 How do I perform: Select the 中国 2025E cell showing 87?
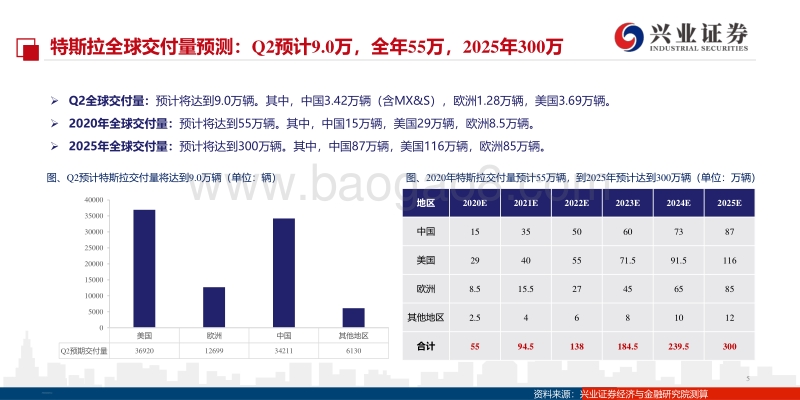point(730,232)
